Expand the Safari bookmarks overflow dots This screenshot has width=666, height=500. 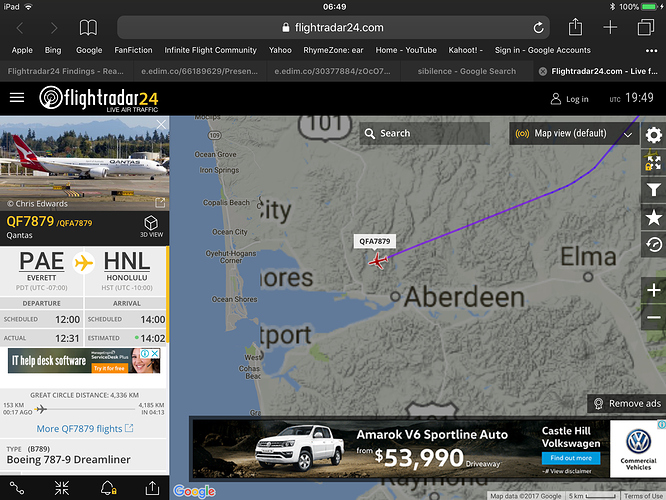click(x=651, y=51)
